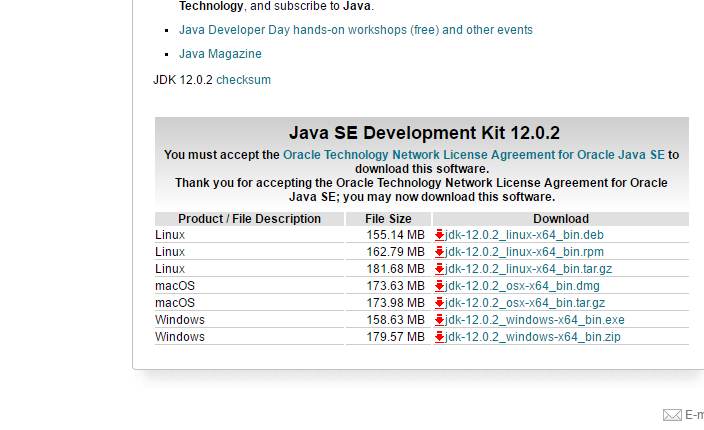Screen dimensions: 704x430
Task: Download jdk-12.0.2_windows-x64_bin.exe
Action: (534, 320)
